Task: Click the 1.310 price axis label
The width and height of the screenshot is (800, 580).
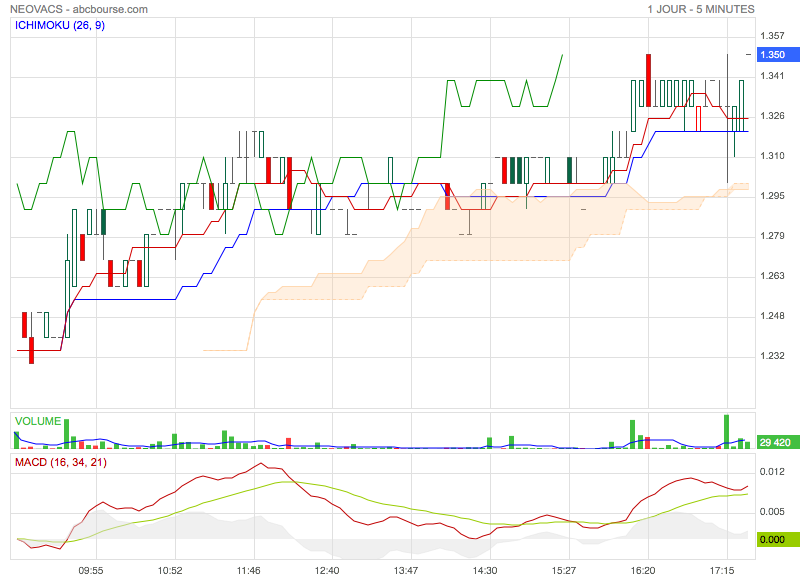Action: click(x=772, y=156)
